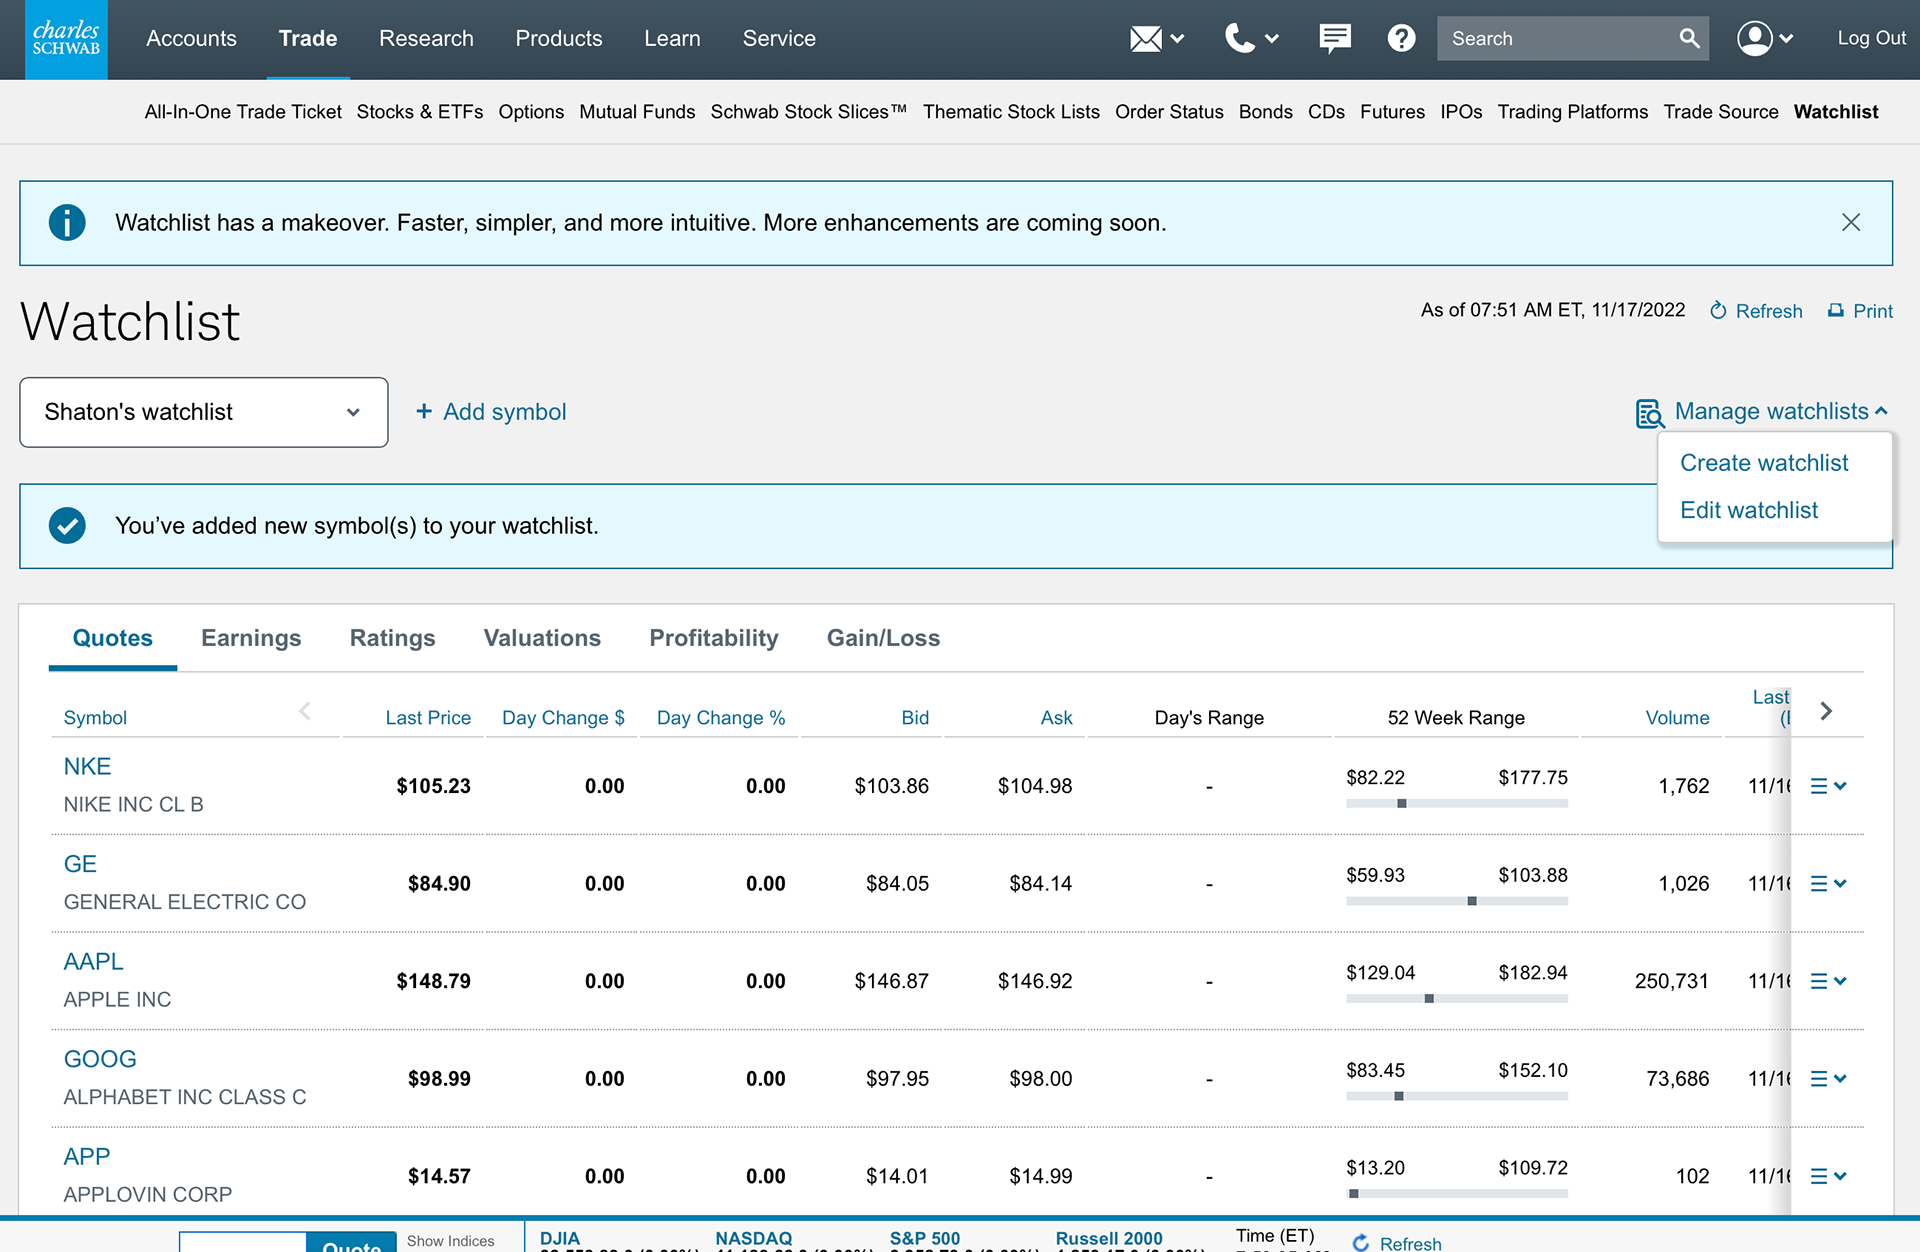
Task: Click the info icon in makeover banner
Action: (67, 223)
